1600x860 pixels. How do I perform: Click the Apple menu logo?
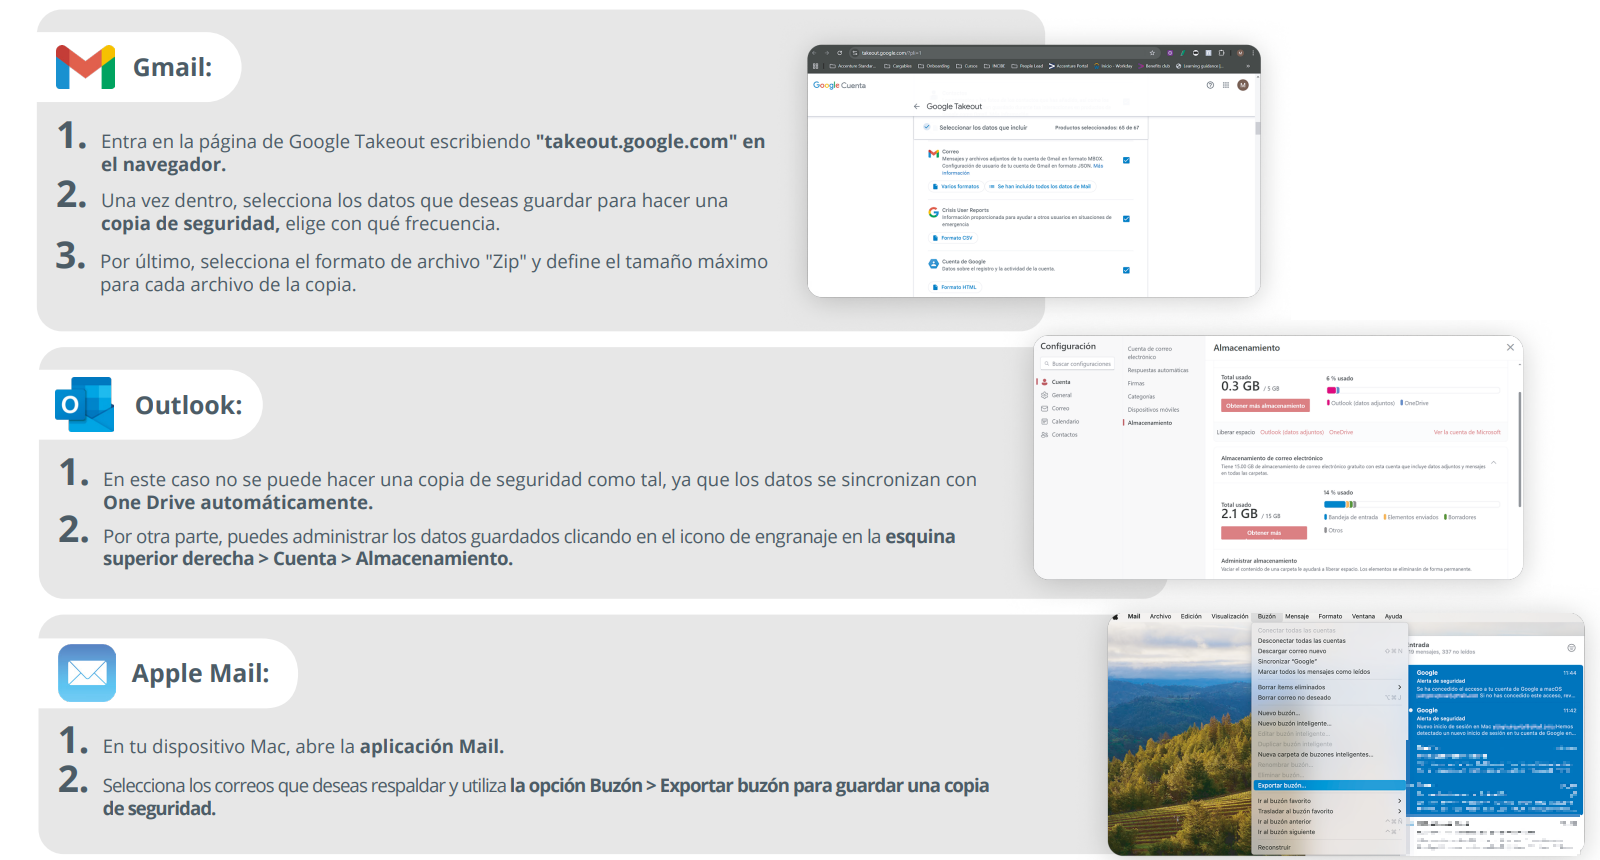click(x=1115, y=616)
